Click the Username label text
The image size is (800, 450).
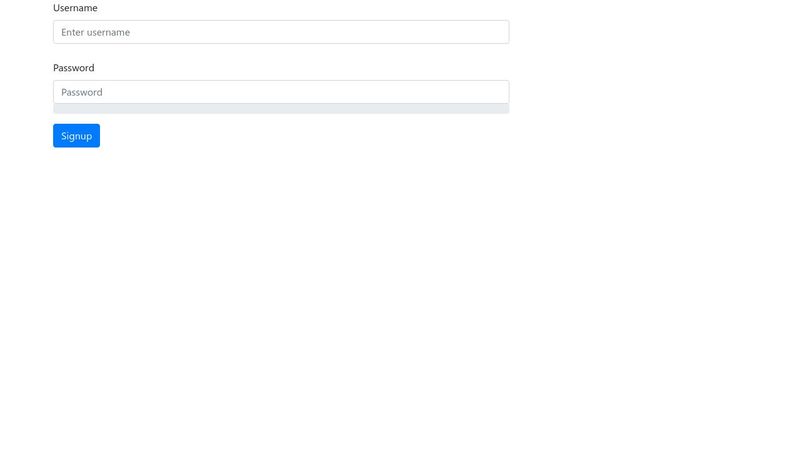pos(75,8)
